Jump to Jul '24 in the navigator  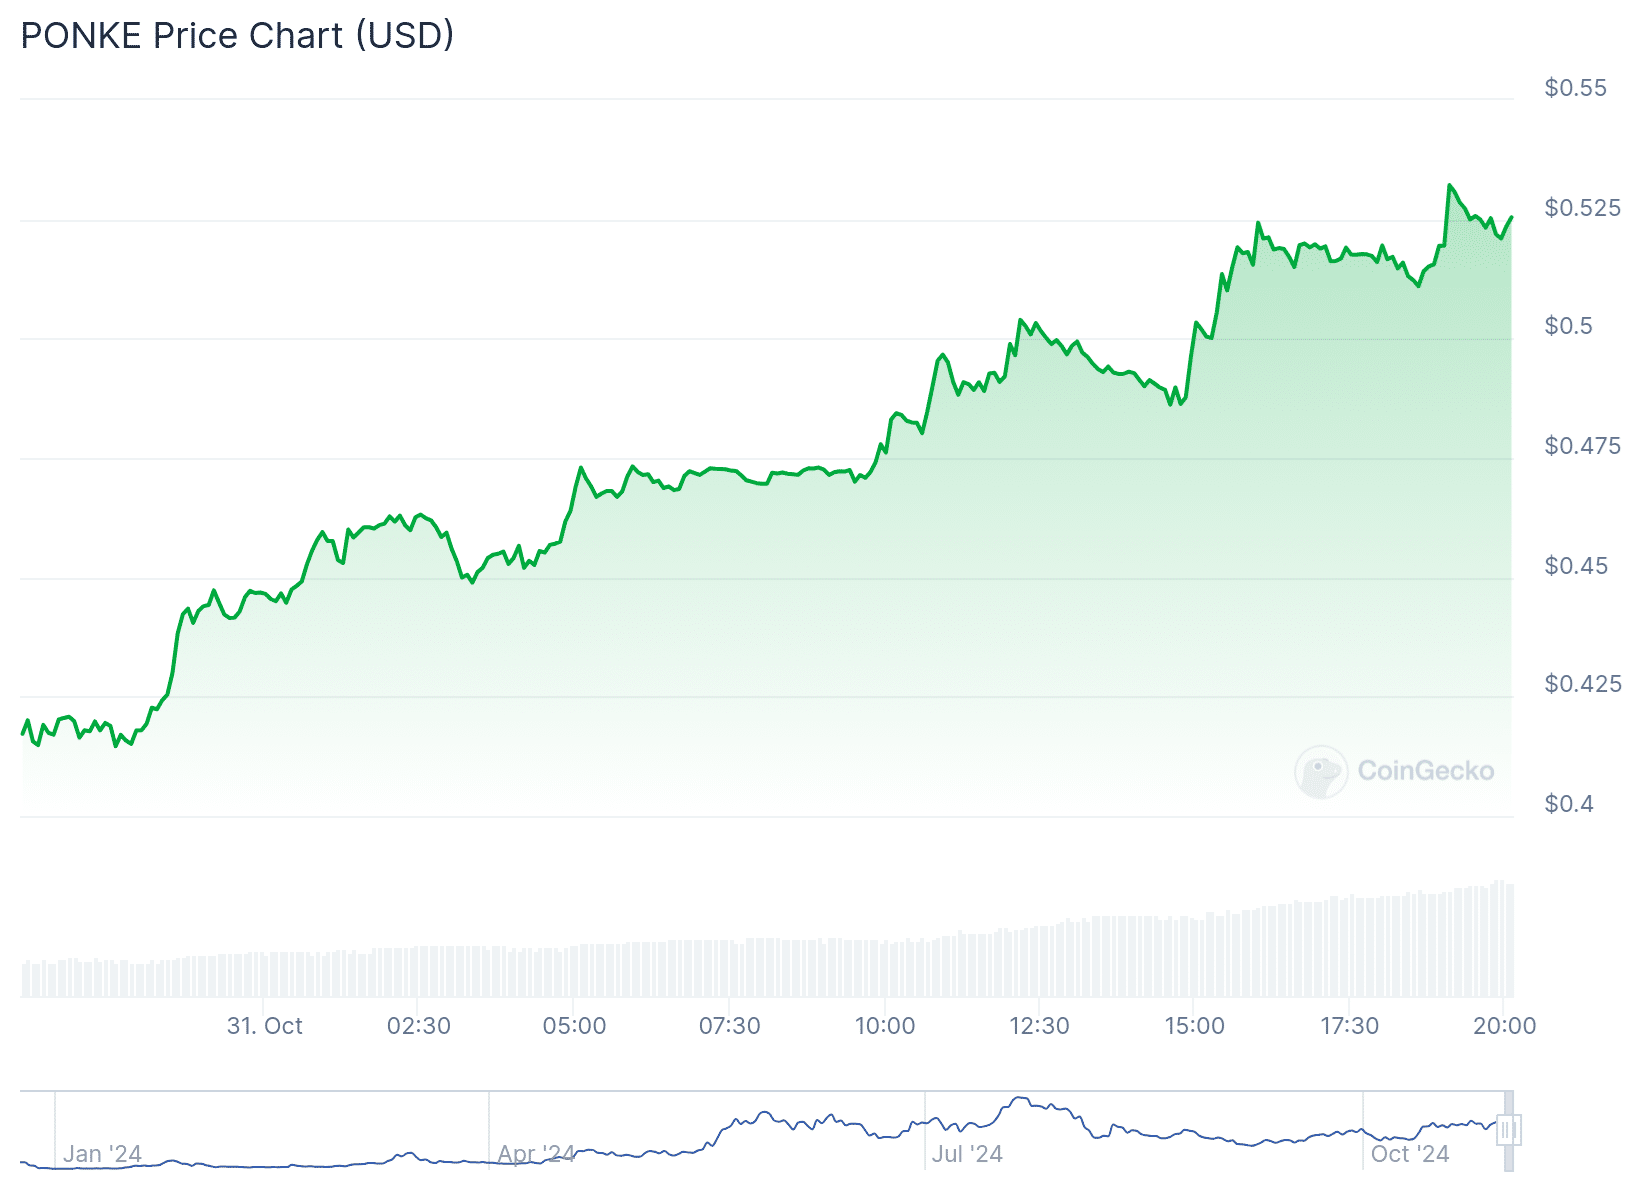[x=967, y=1154]
